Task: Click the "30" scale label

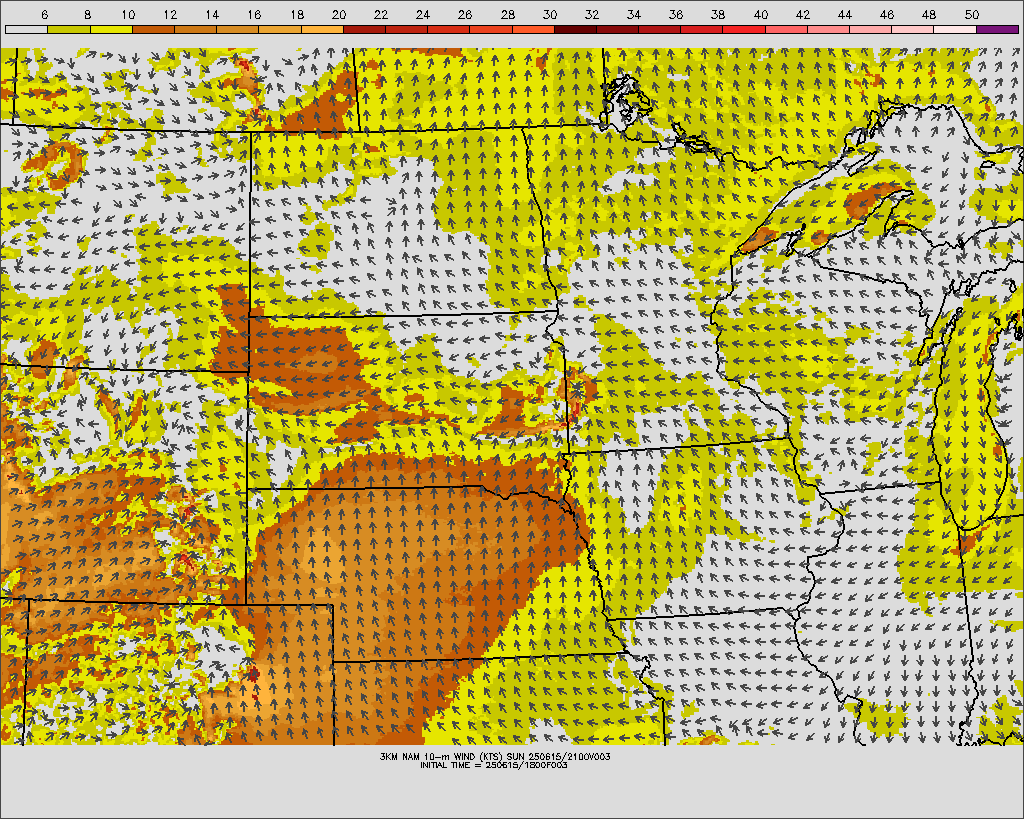Action: pos(550,14)
